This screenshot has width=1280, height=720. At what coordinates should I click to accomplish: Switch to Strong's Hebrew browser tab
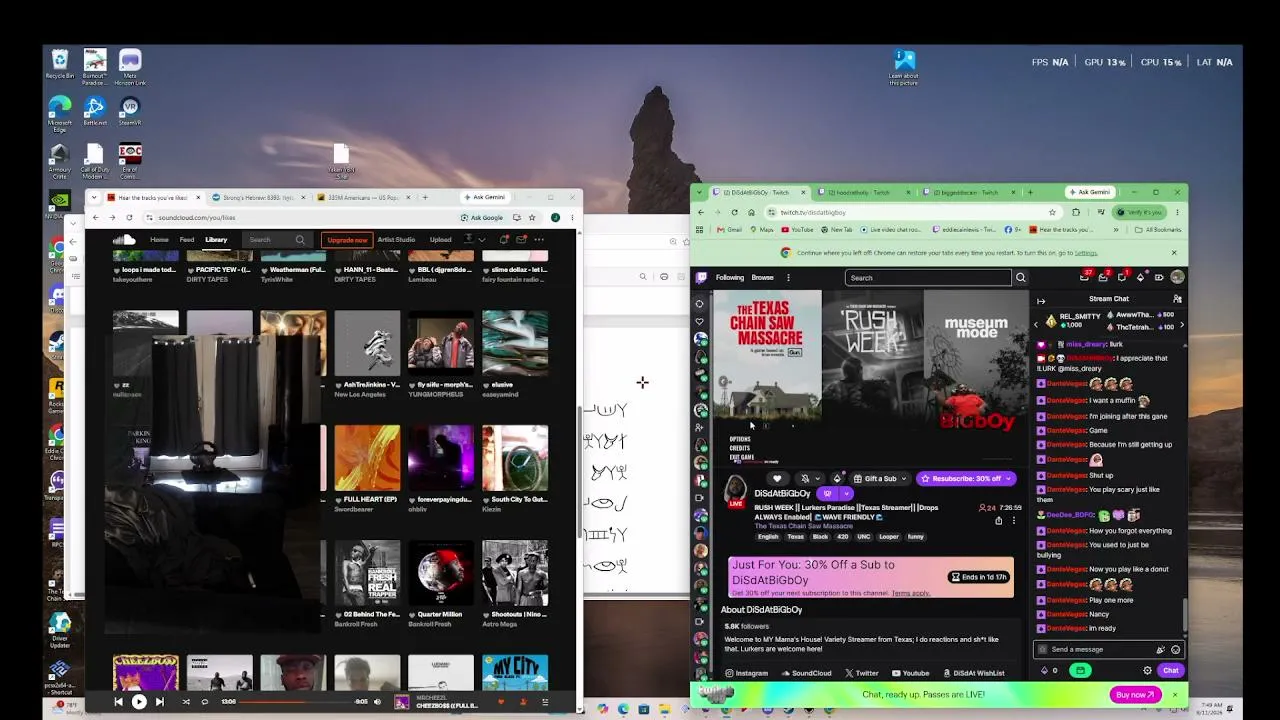tap(257, 198)
